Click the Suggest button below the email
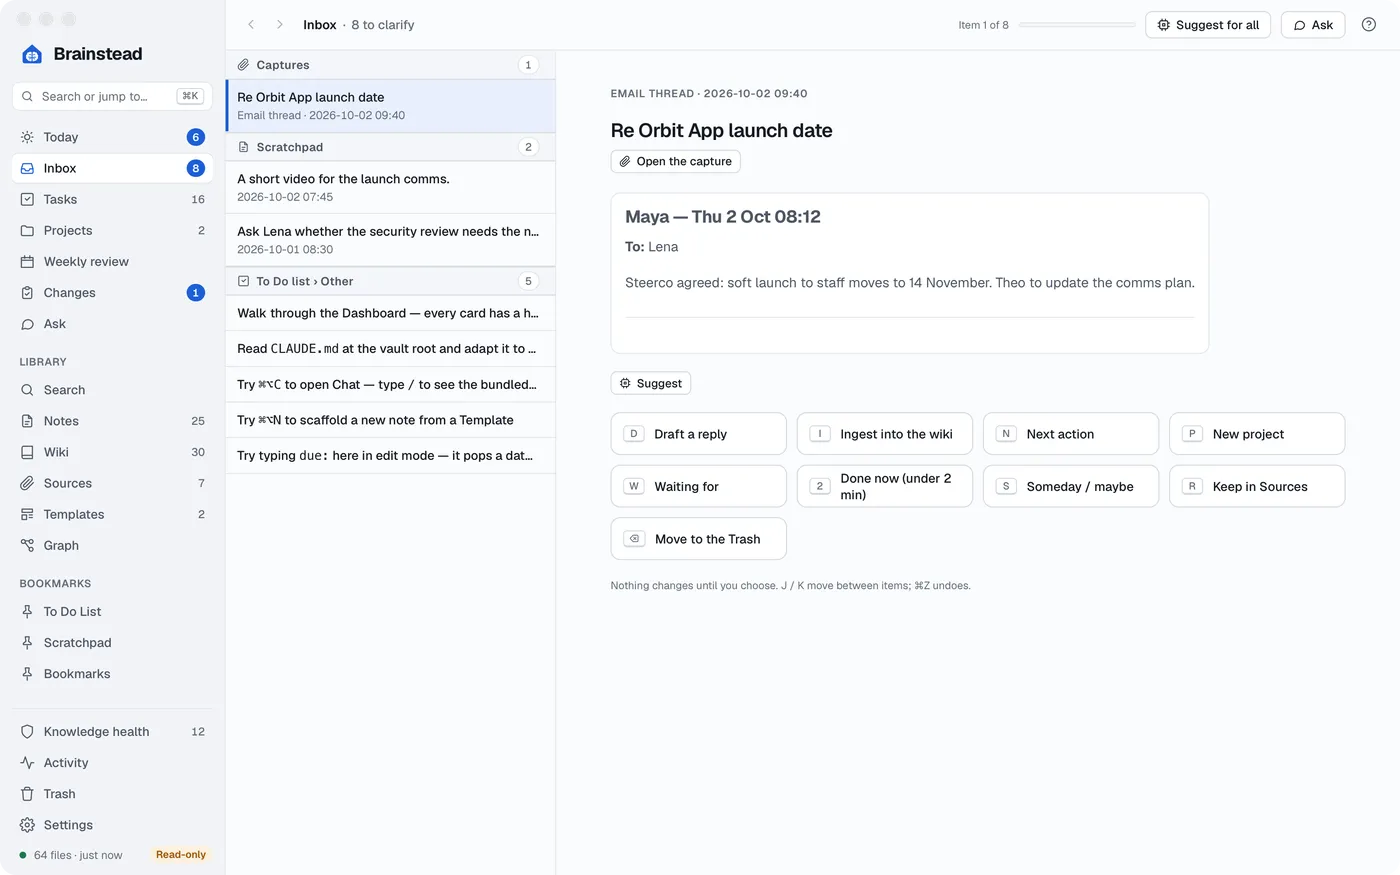1400x875 pixels. point(650,383)
